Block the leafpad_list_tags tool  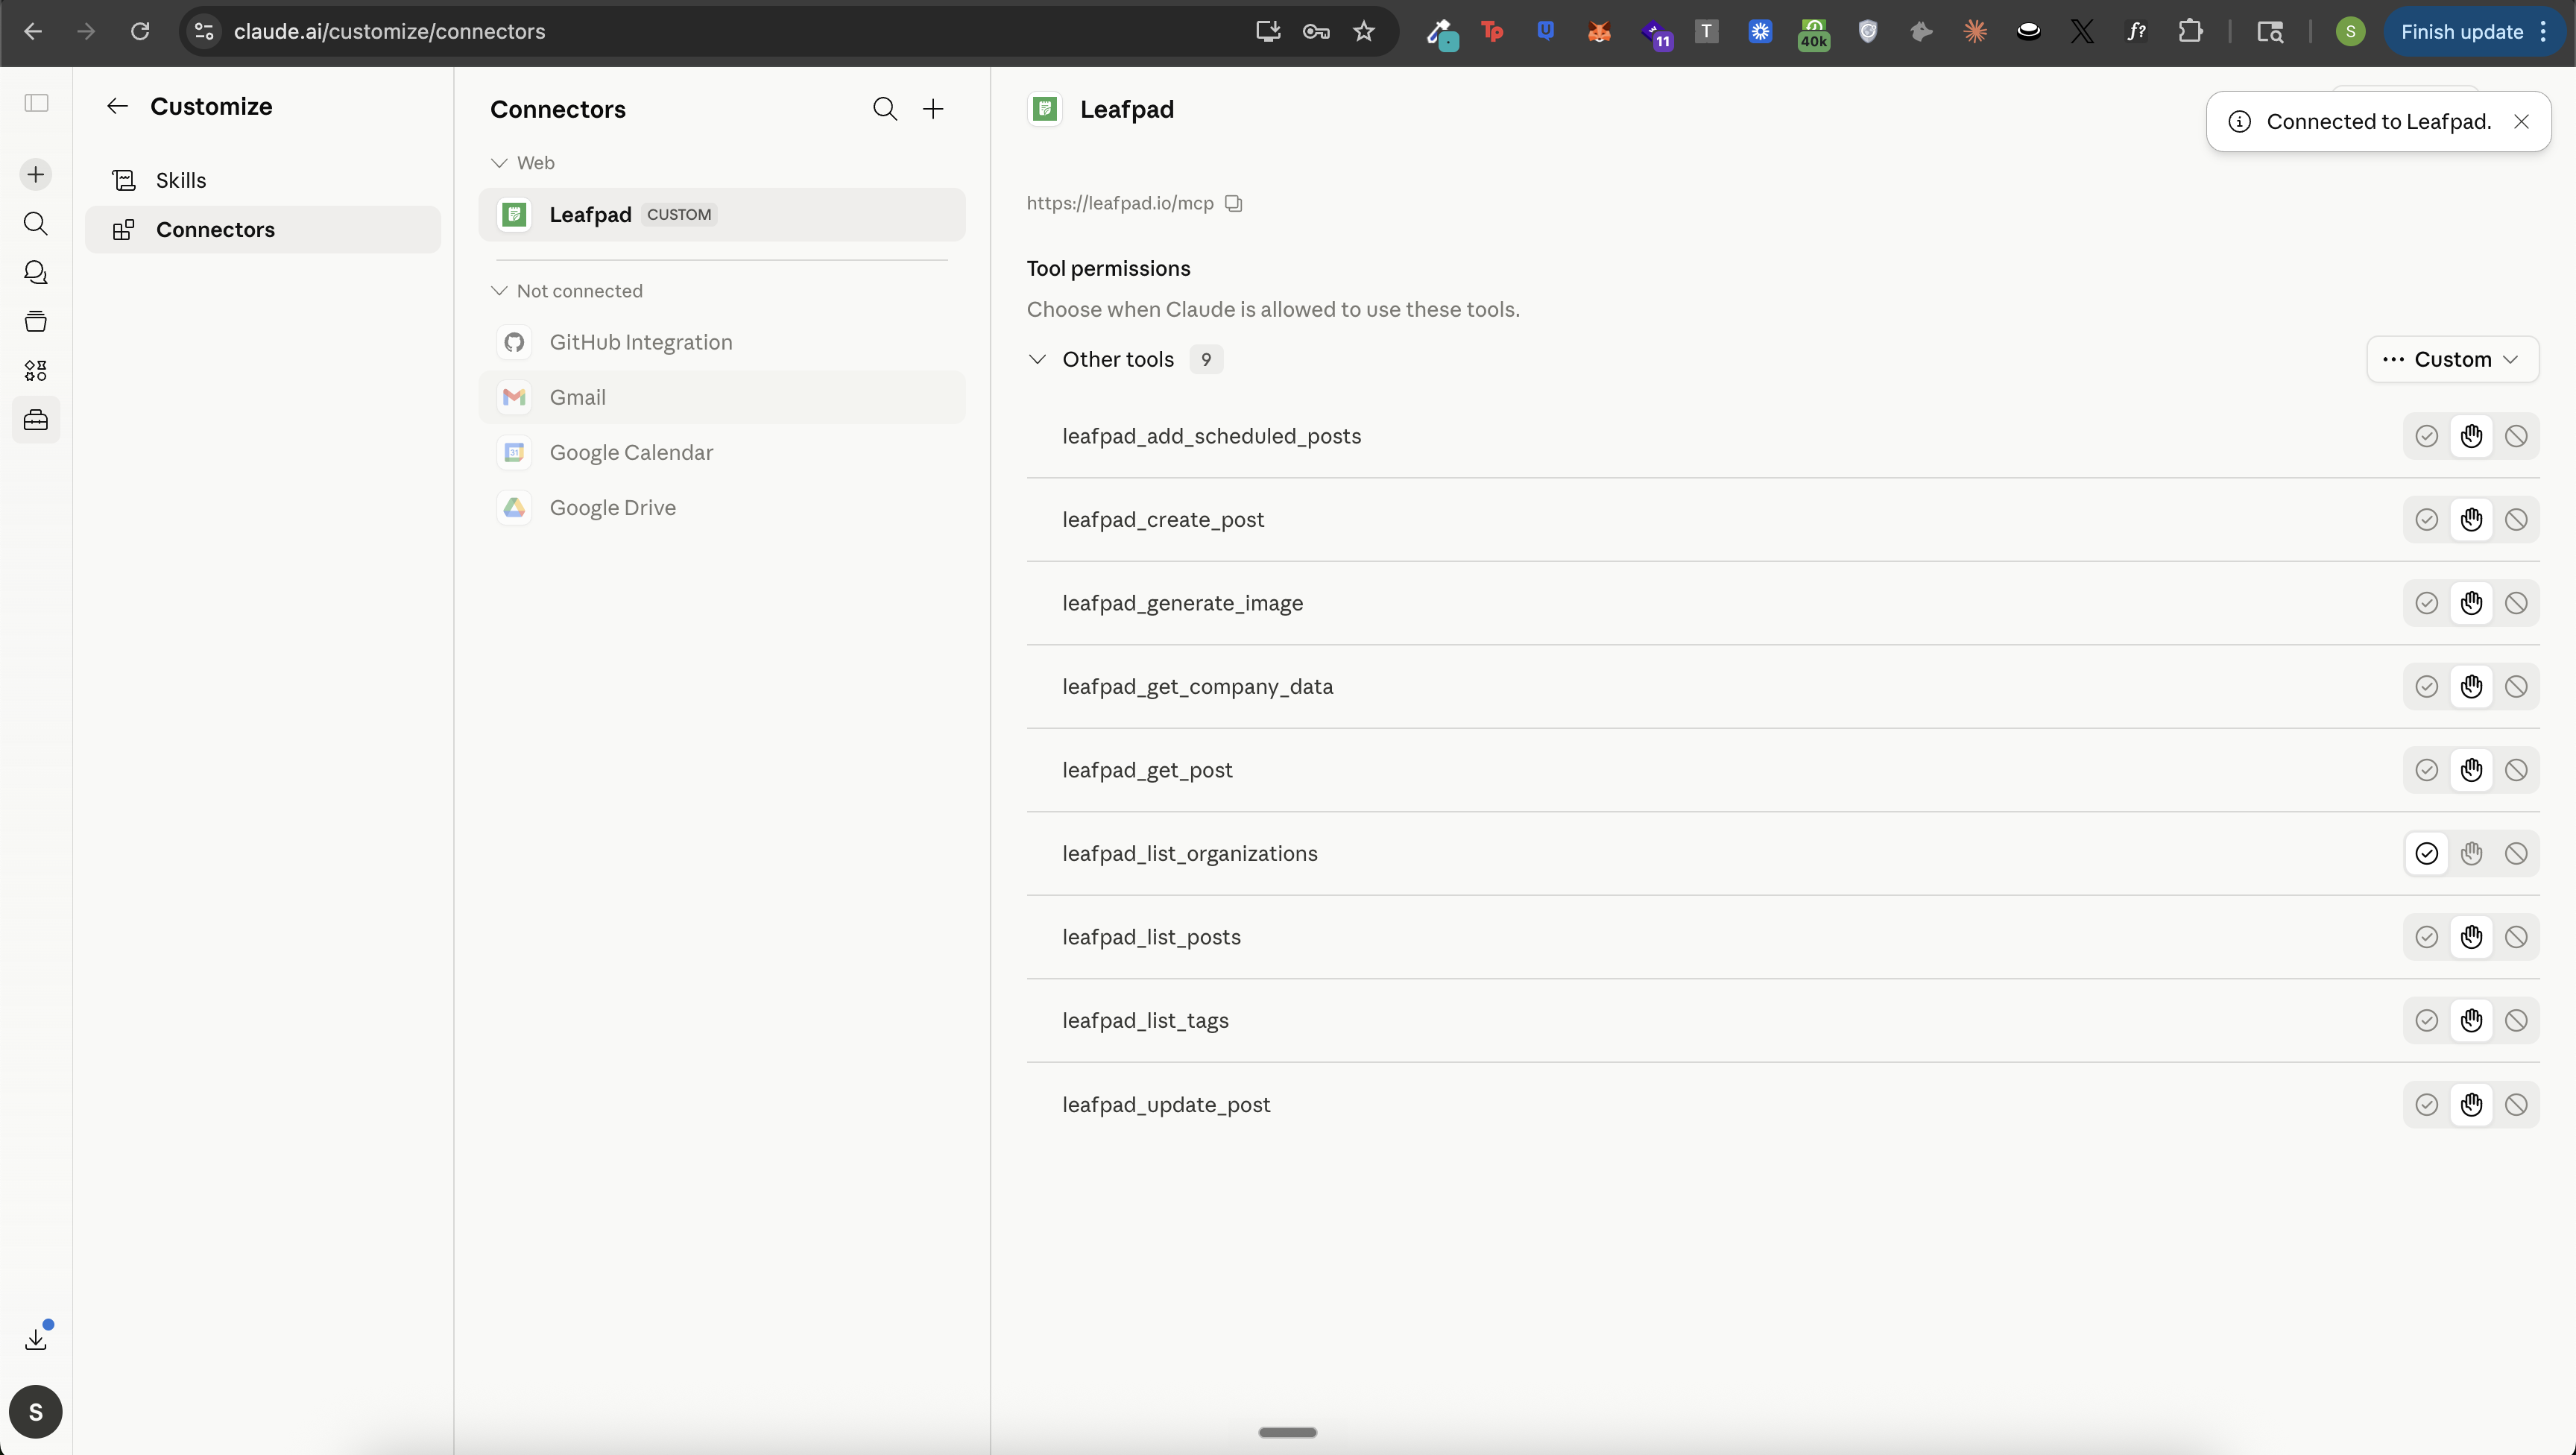tap(2516, 1021)
